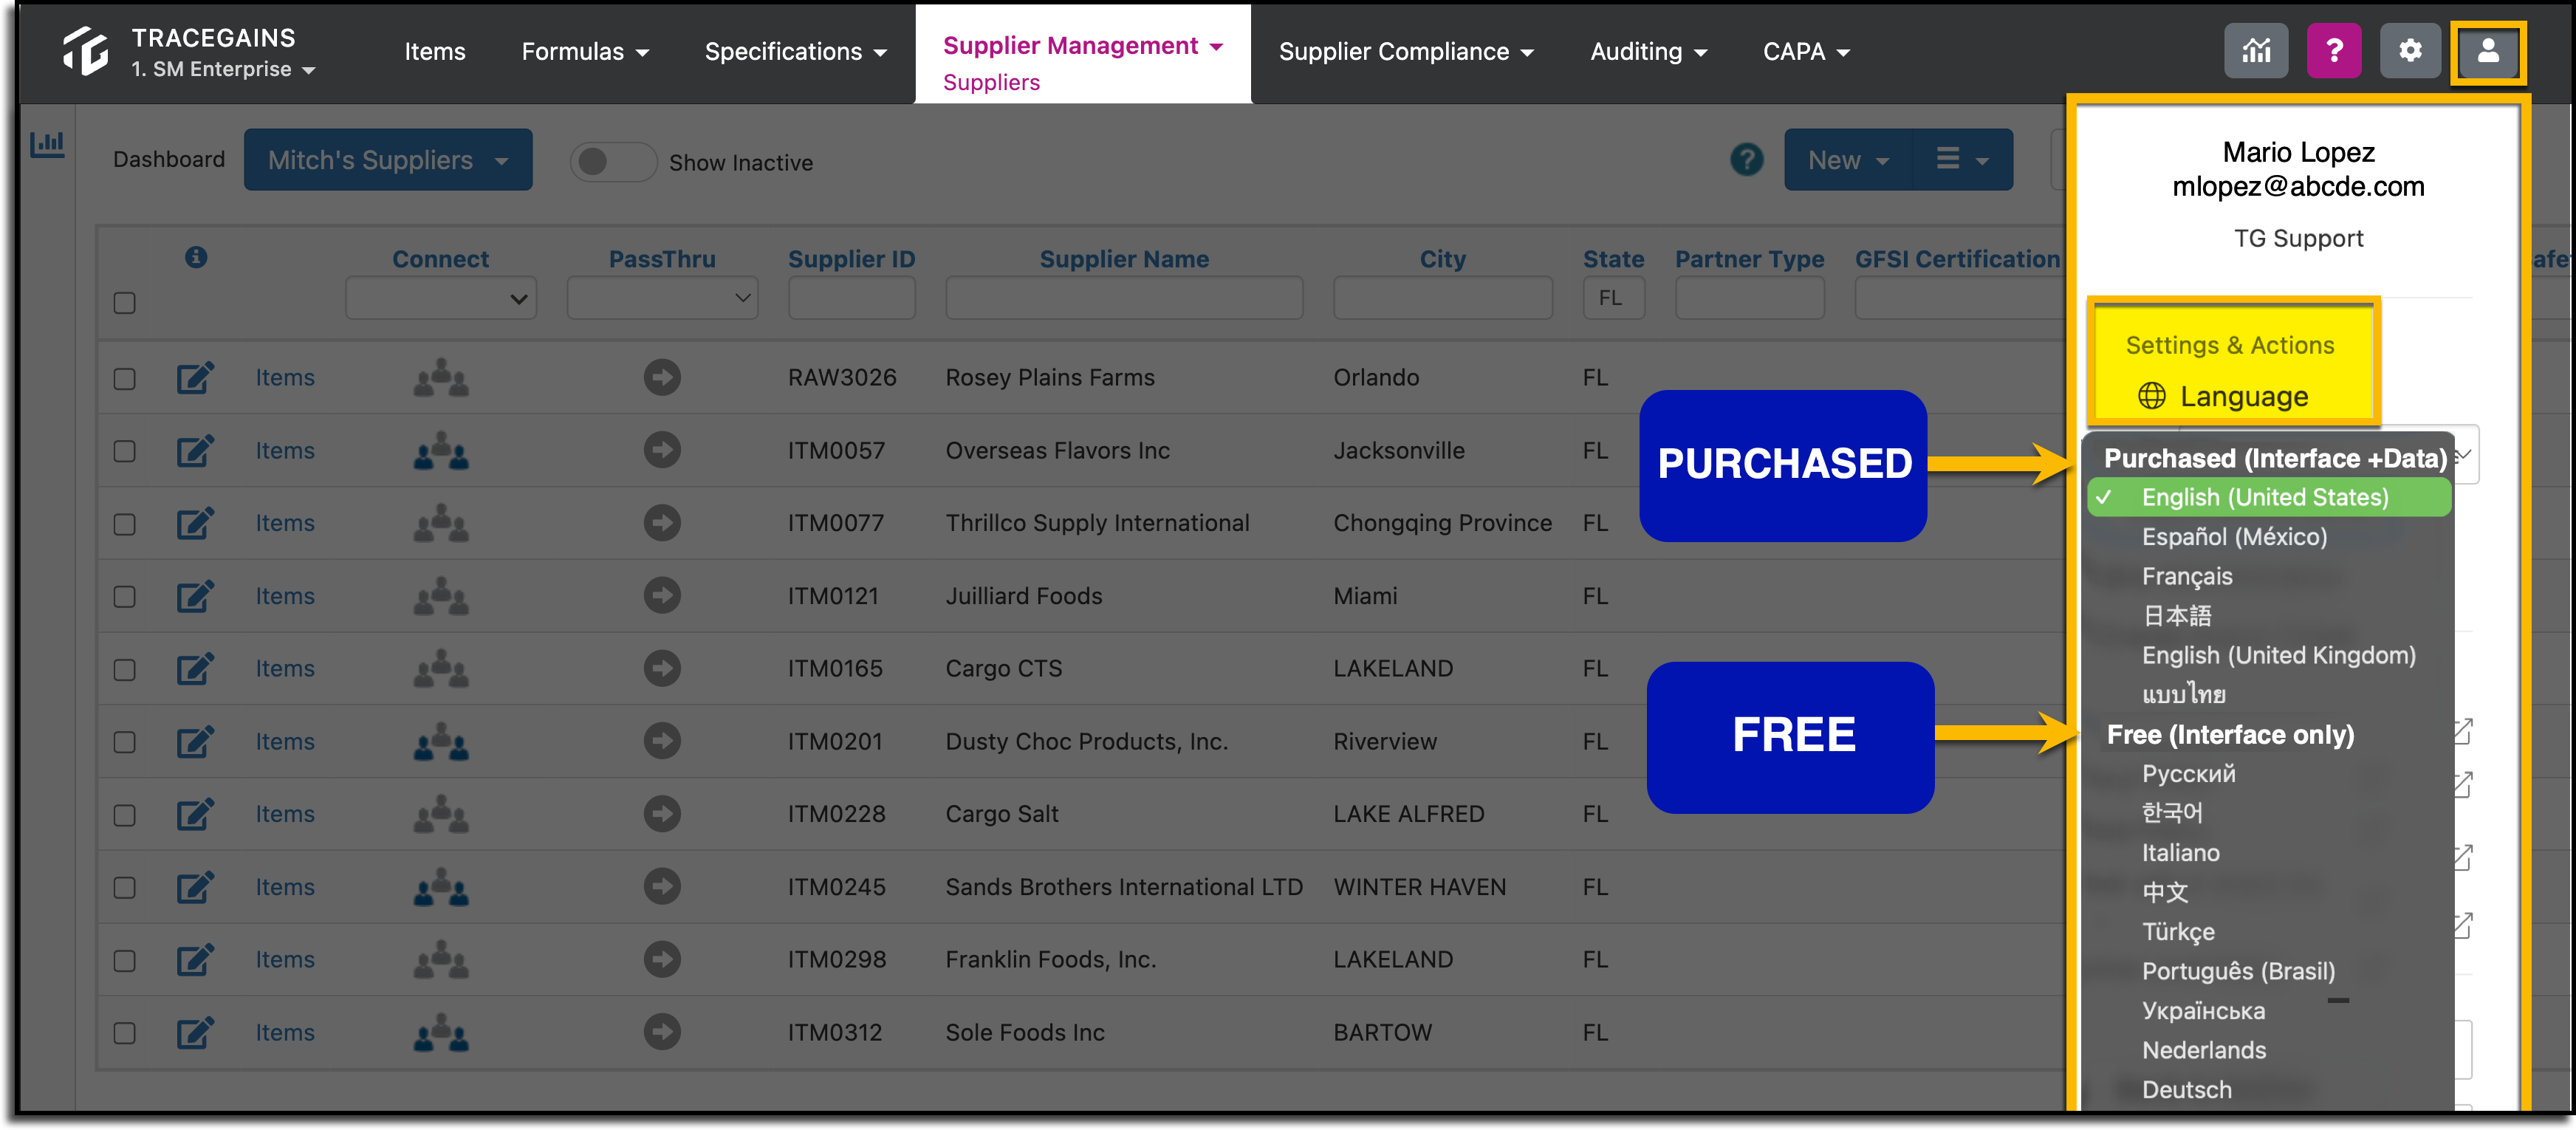Check the box for ITM0165 row
The image size is (2576, 1130).
tap(124, 670)
